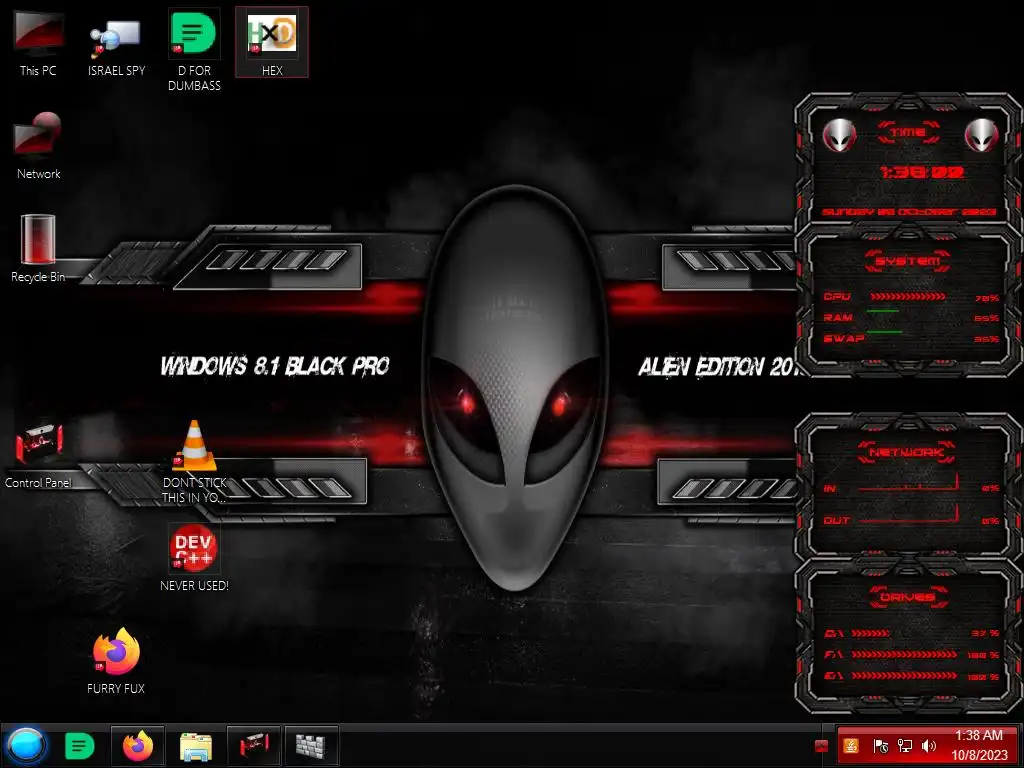Click the orange Java tray icon
This screenshot has height=768, width=1024.
[852, 746]
